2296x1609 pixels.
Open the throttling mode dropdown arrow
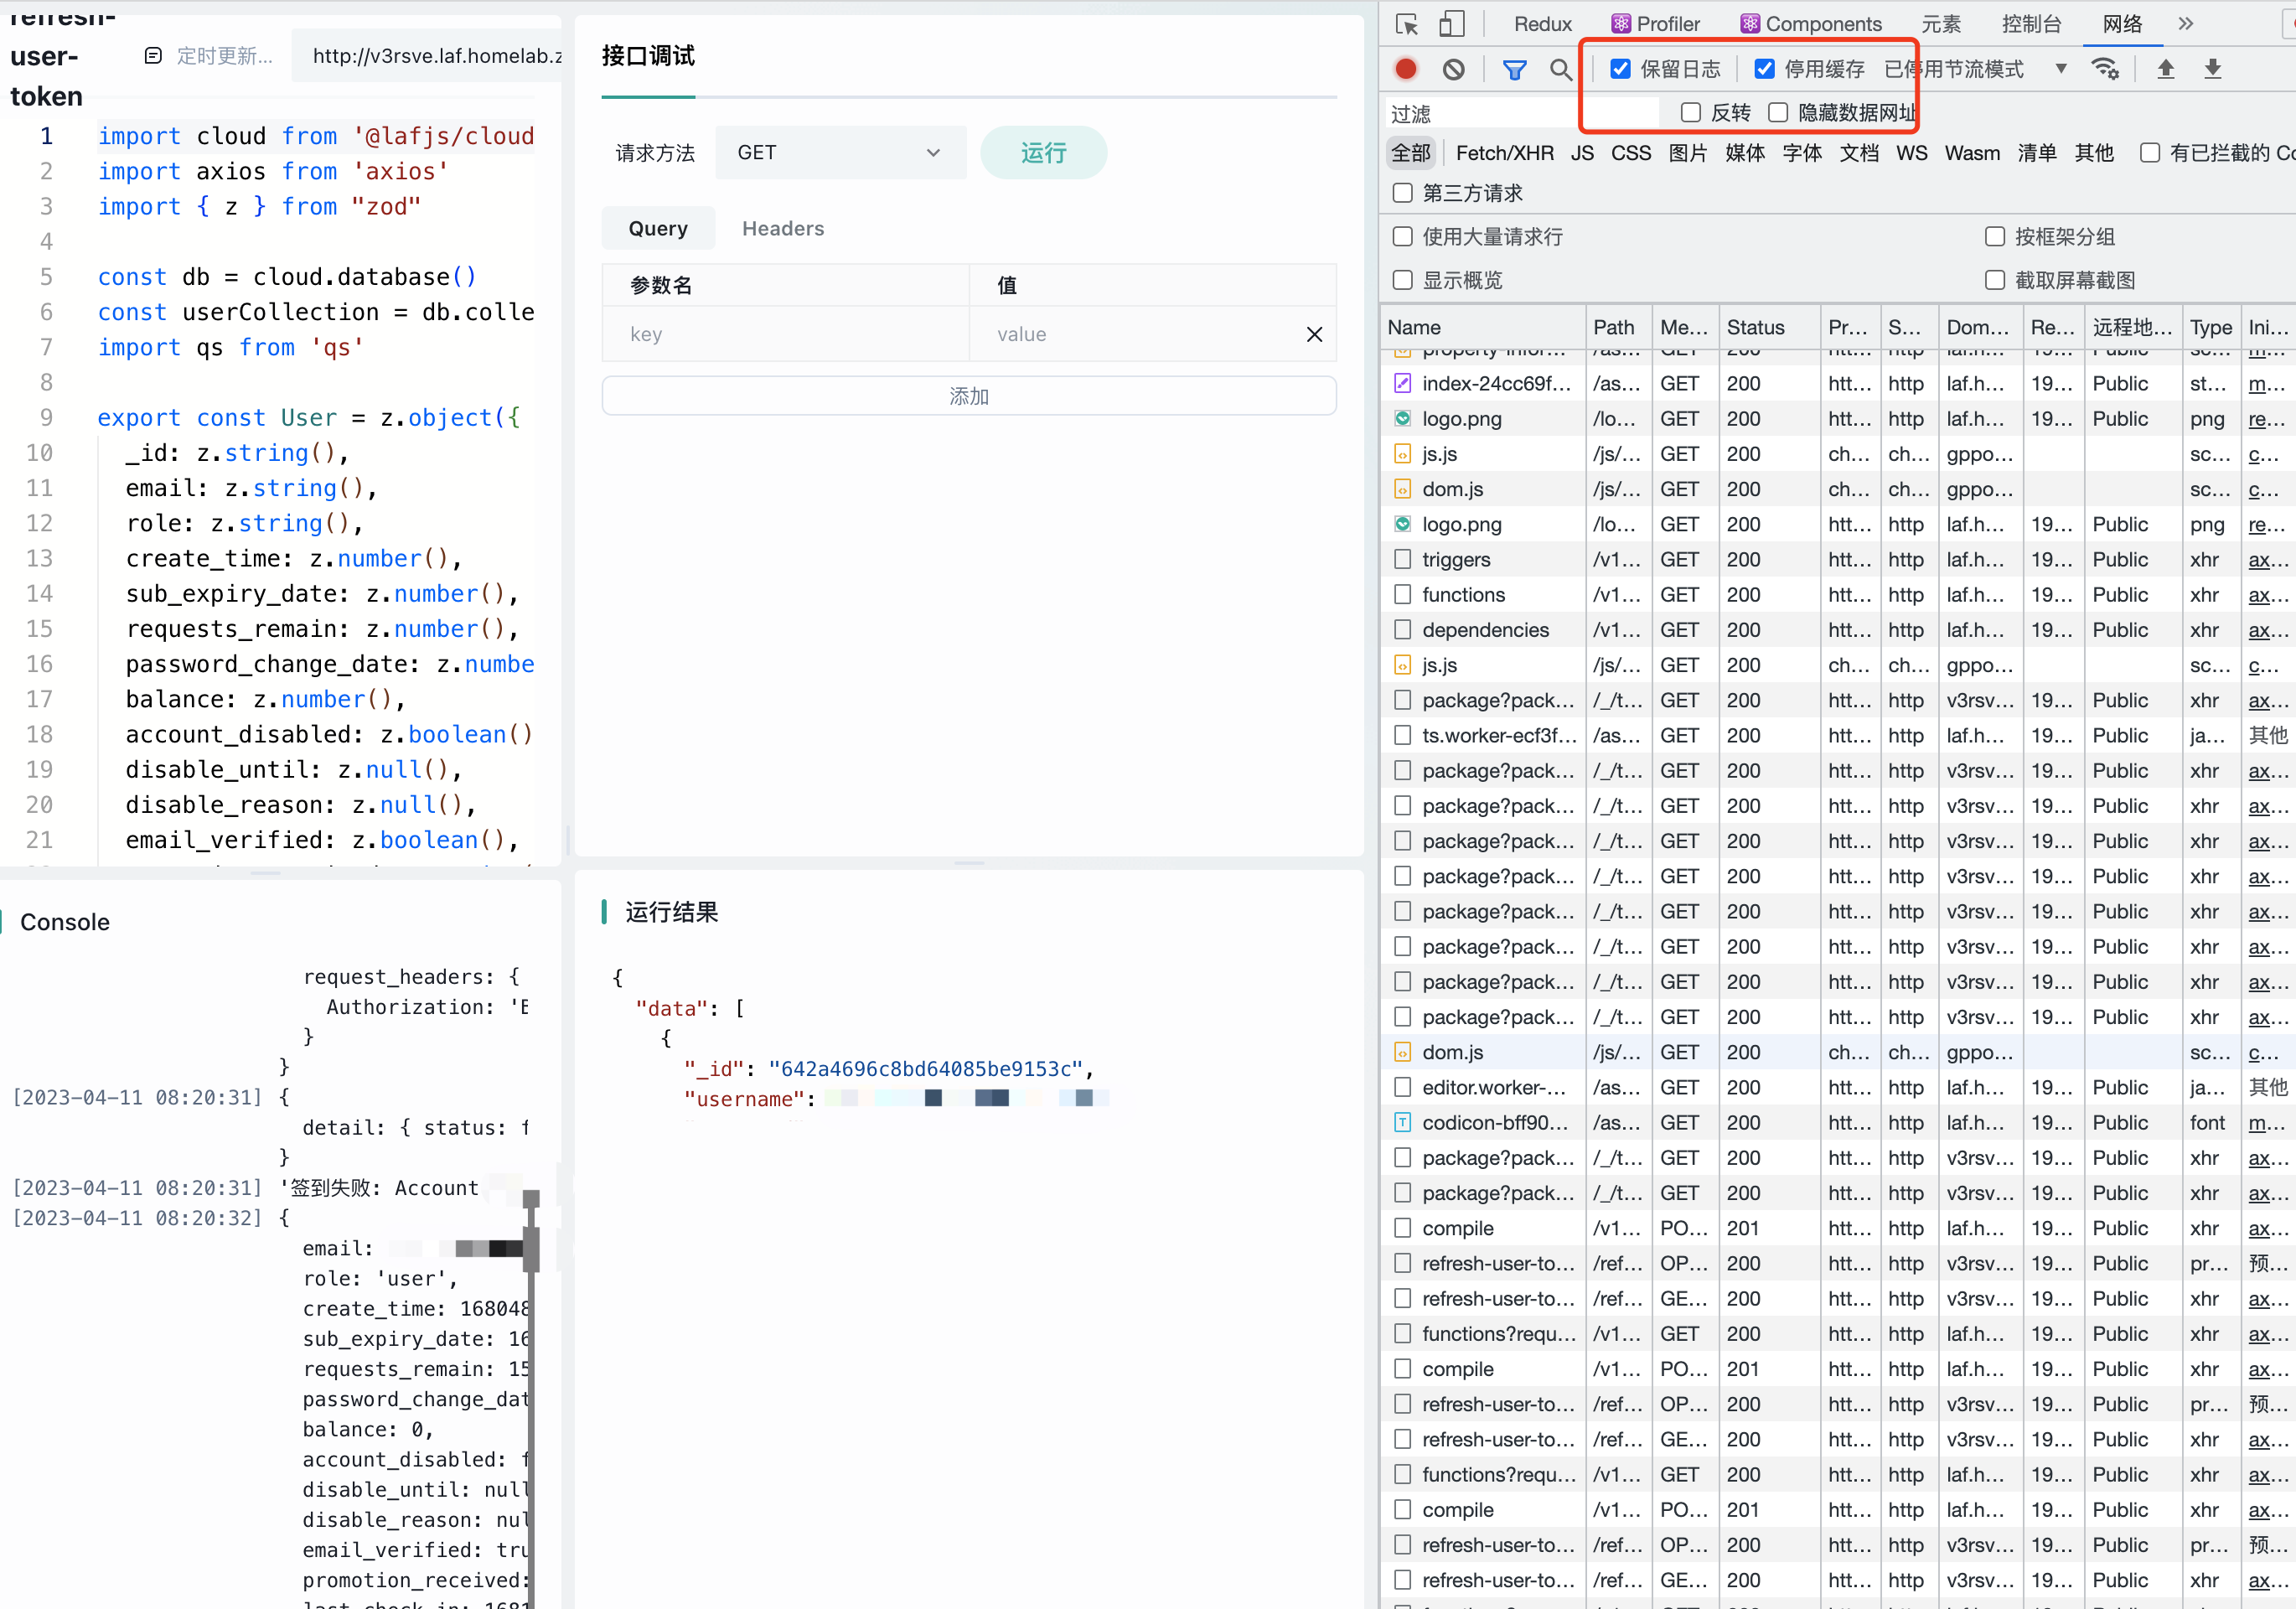coord(2061,69)
